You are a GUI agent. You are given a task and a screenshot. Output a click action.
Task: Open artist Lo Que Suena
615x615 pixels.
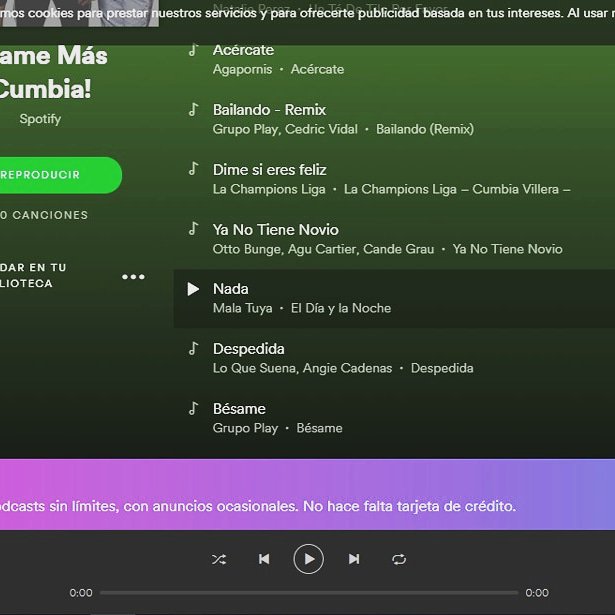255,368
